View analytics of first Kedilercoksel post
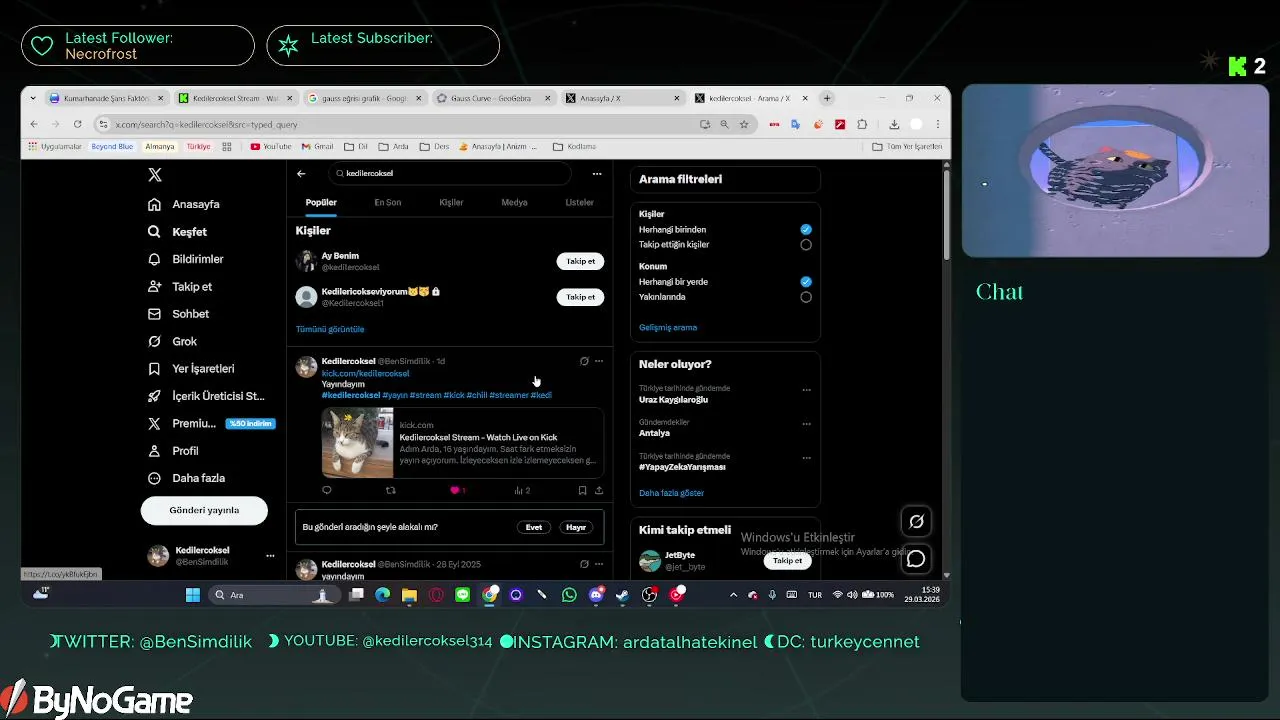 (522, 490)
